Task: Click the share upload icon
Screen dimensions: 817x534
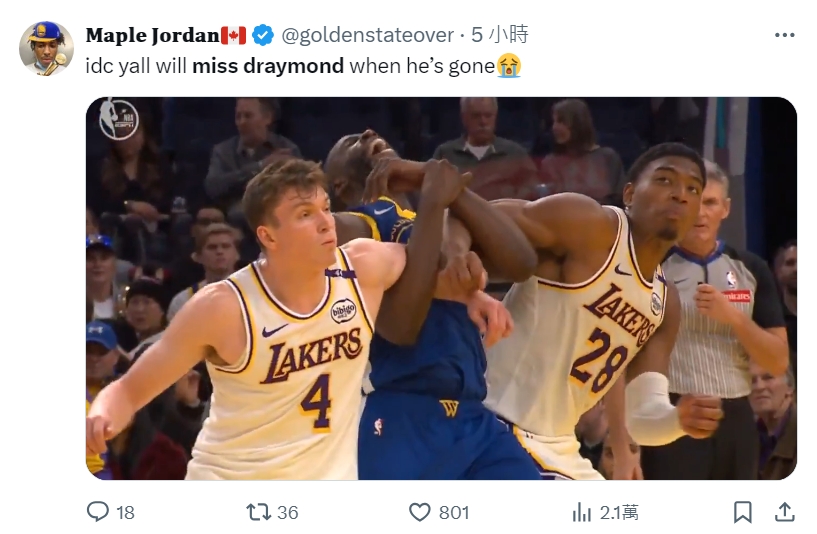Action: [785, 512]
